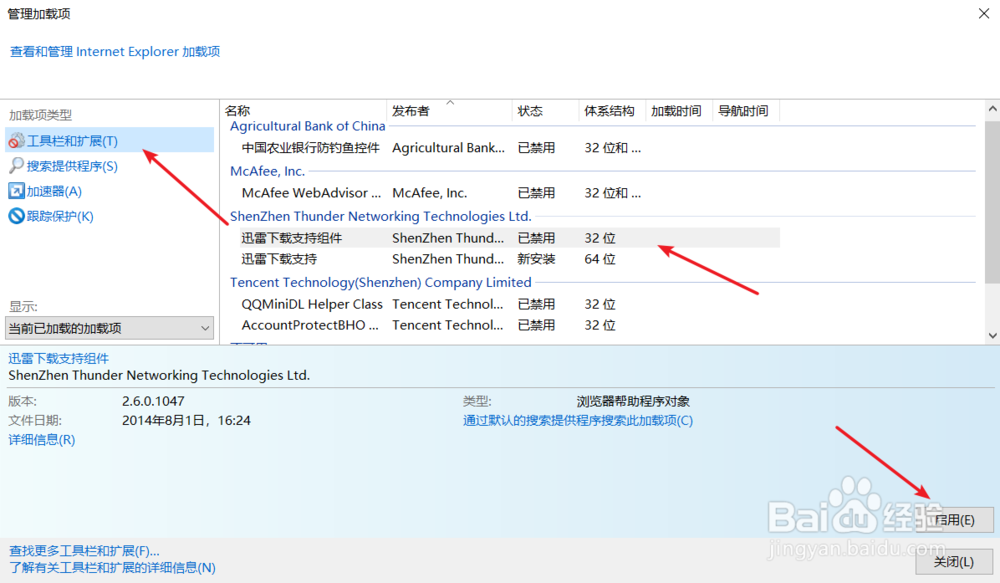
Task: Select 搜索提供程序(S) add-on type
Action: point(72,166)
